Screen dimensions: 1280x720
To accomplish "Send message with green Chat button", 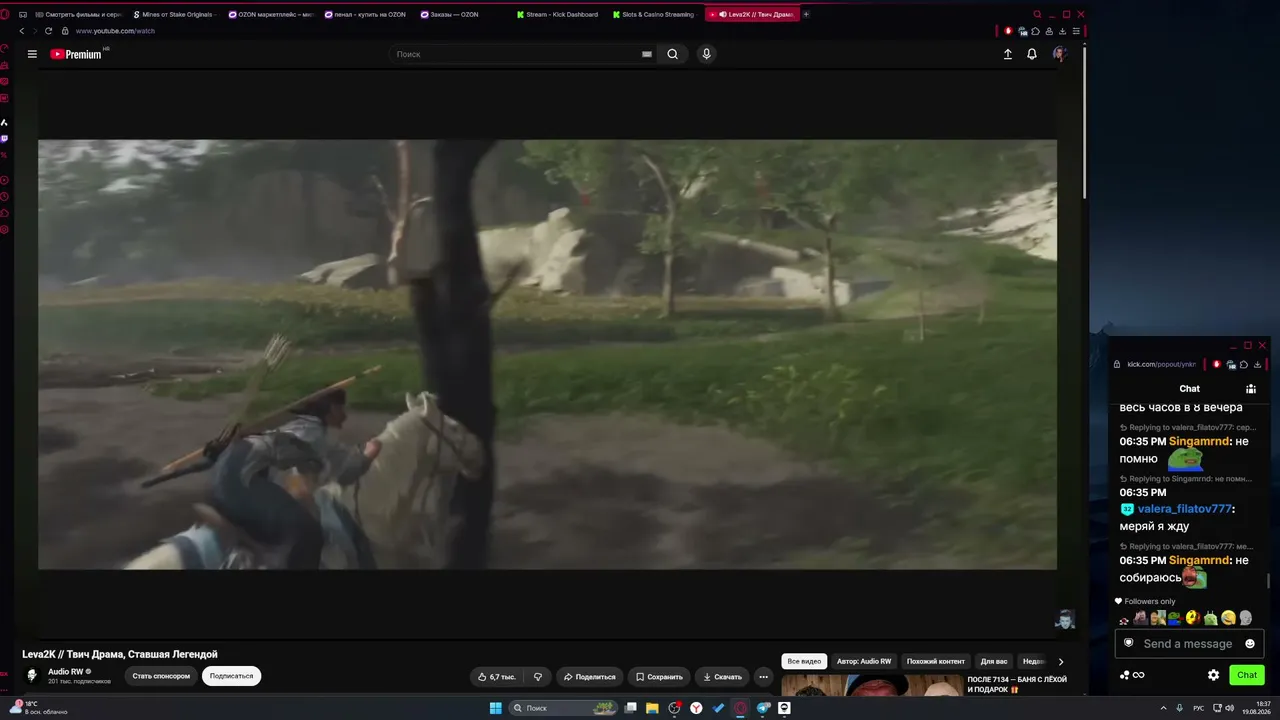I will click(1247, 675).
